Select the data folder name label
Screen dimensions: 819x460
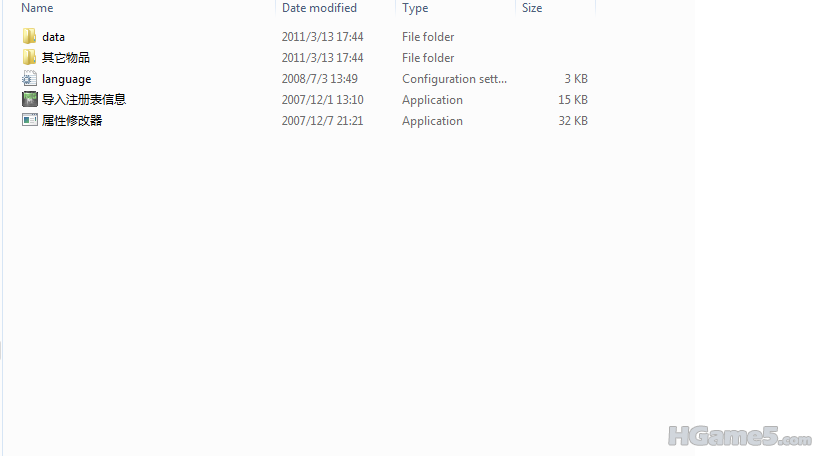tap(53, 37)
